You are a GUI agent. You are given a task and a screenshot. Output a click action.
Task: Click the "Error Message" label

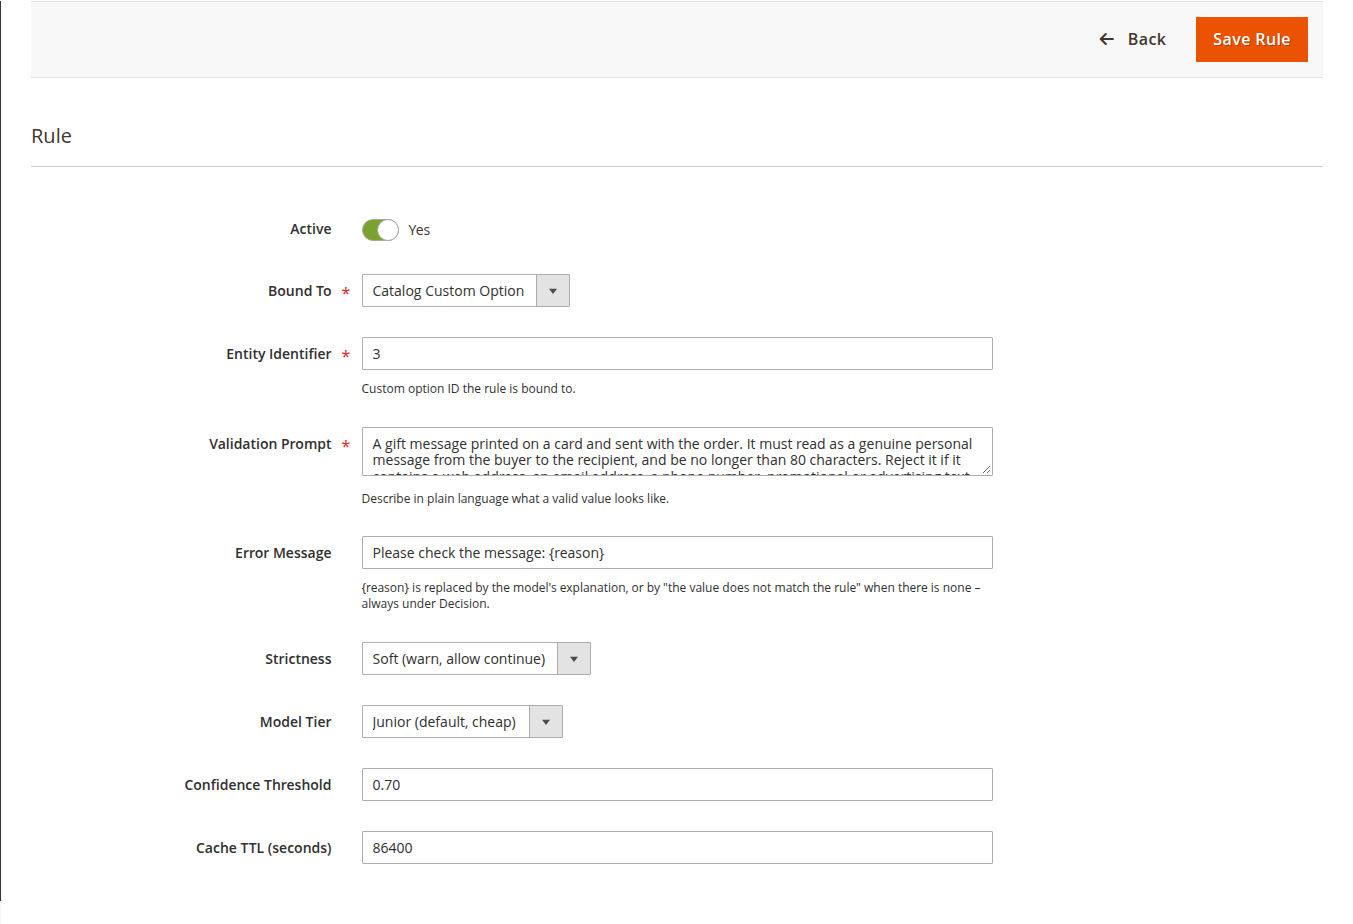pyautogui.click(x=283, y=553)
